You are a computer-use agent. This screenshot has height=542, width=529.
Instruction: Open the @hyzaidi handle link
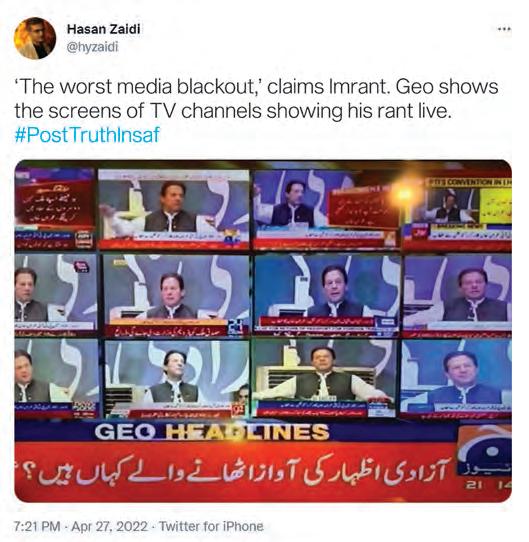click(92, 47)
